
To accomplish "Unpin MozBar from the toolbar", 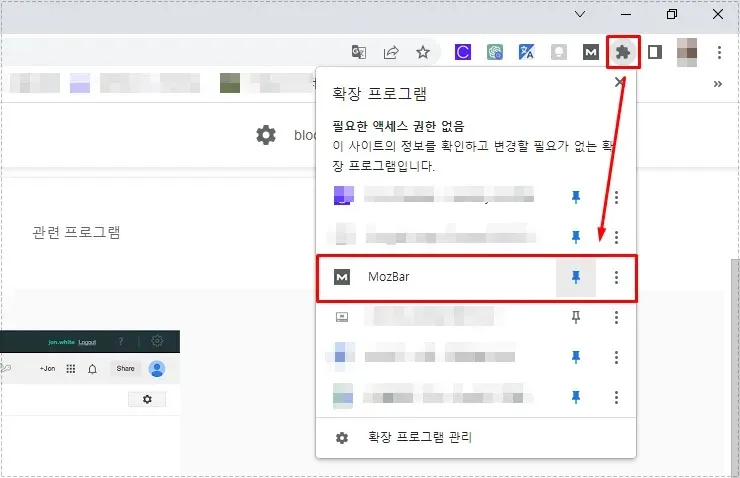I will pos(576,277).
